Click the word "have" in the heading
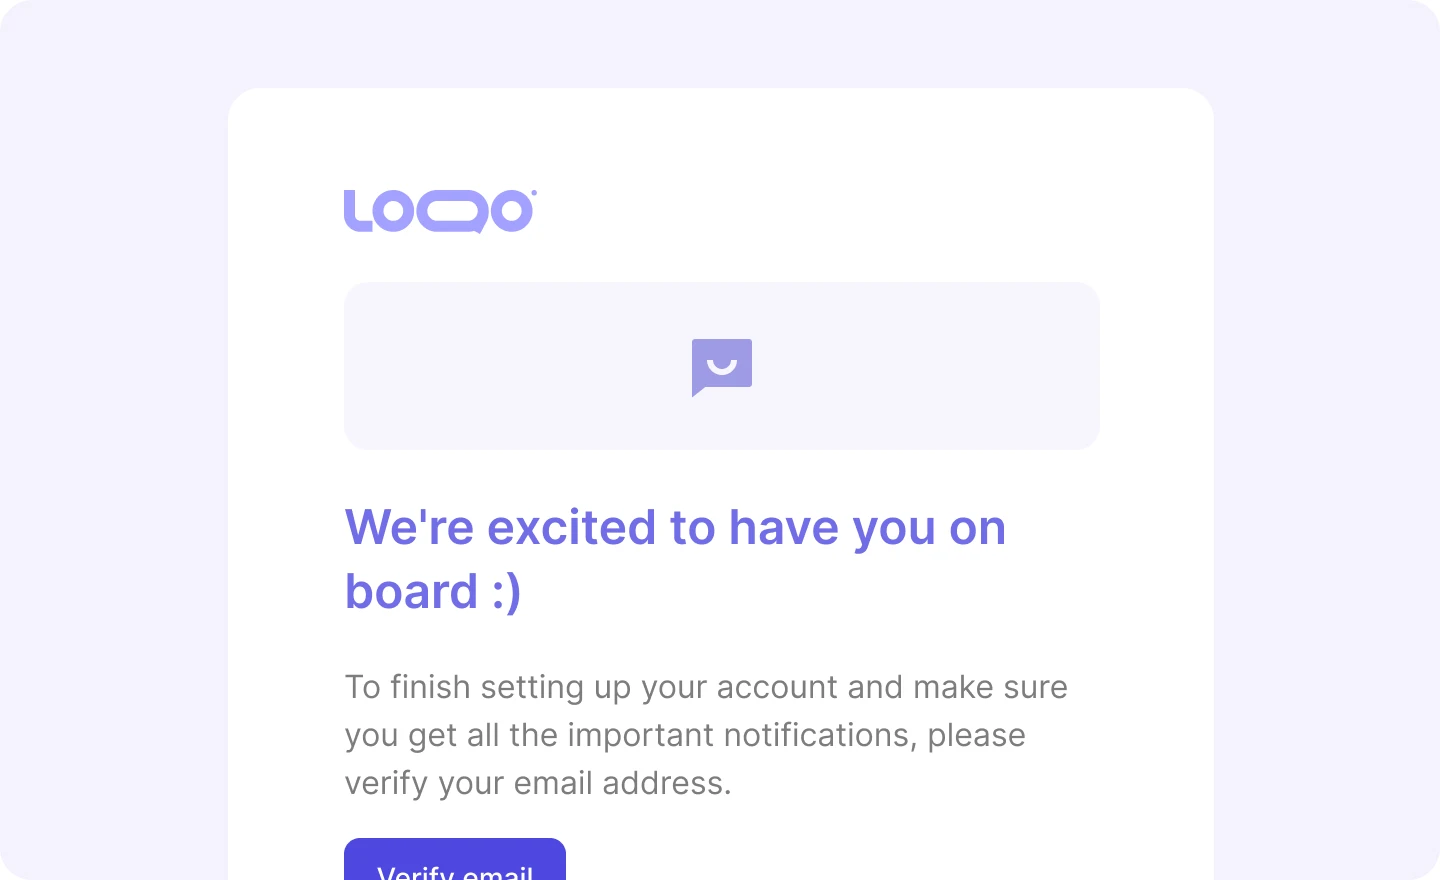This screenshot has height=880, width=1440. (x=784, y=527)
